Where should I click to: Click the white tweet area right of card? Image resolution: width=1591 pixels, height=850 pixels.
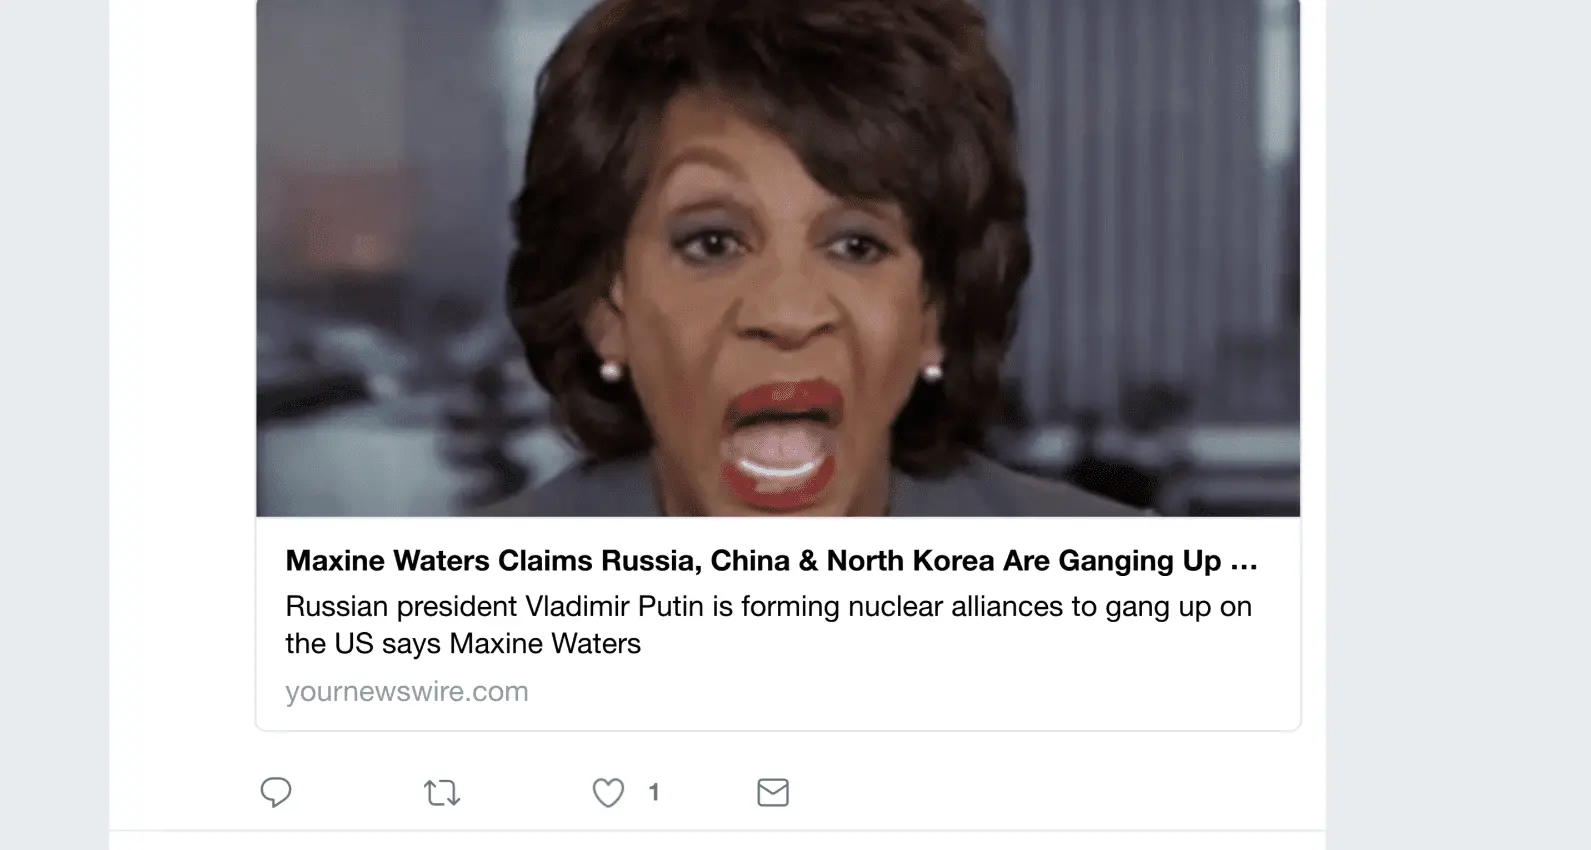pos(1313,400)
